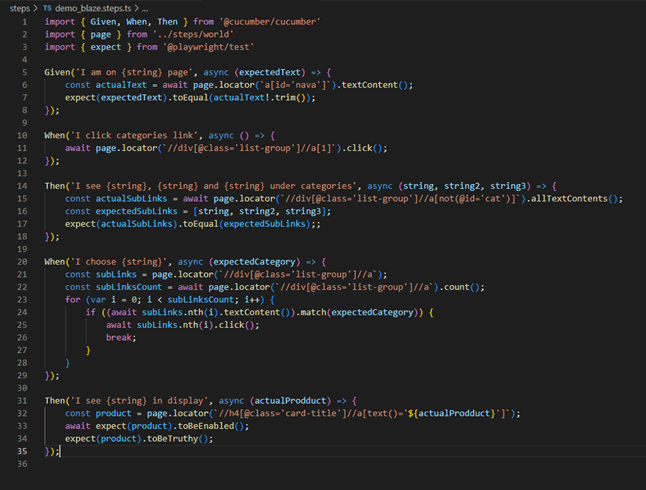Click the 'for' keyword on line 23
This screenshot has height=490, width=646.
click(x=73, y=300)
